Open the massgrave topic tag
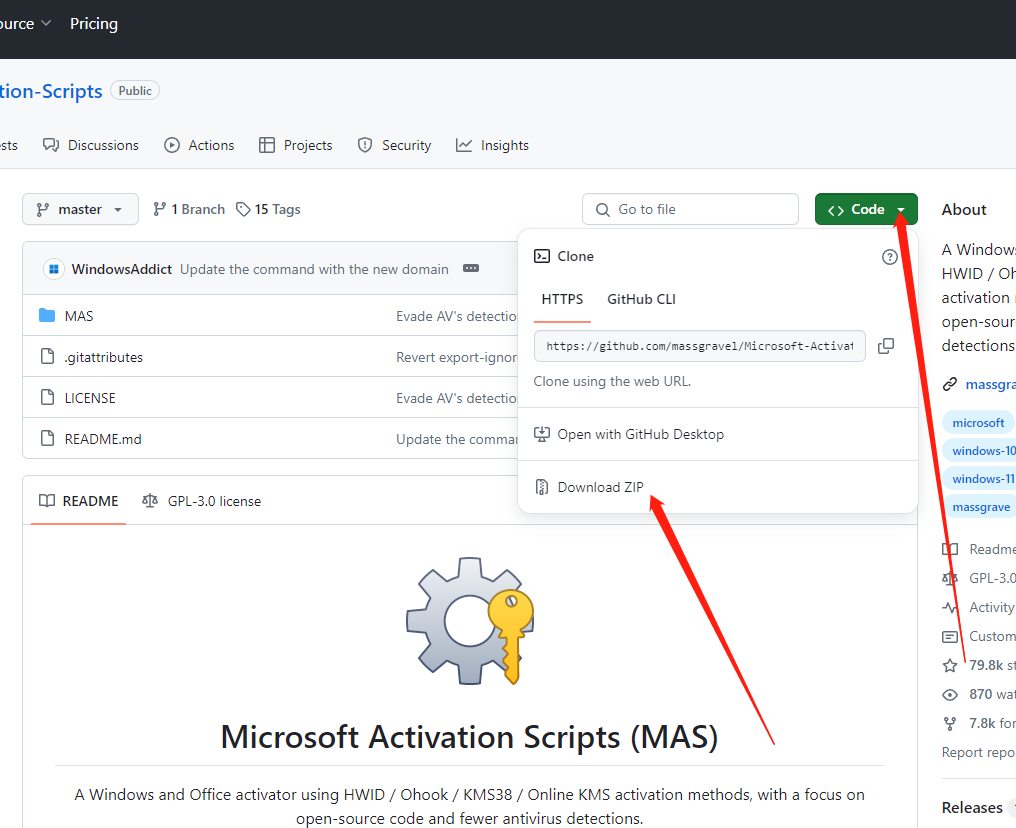The width and height of the screenshot is (1016, 828). pos(980,507)
